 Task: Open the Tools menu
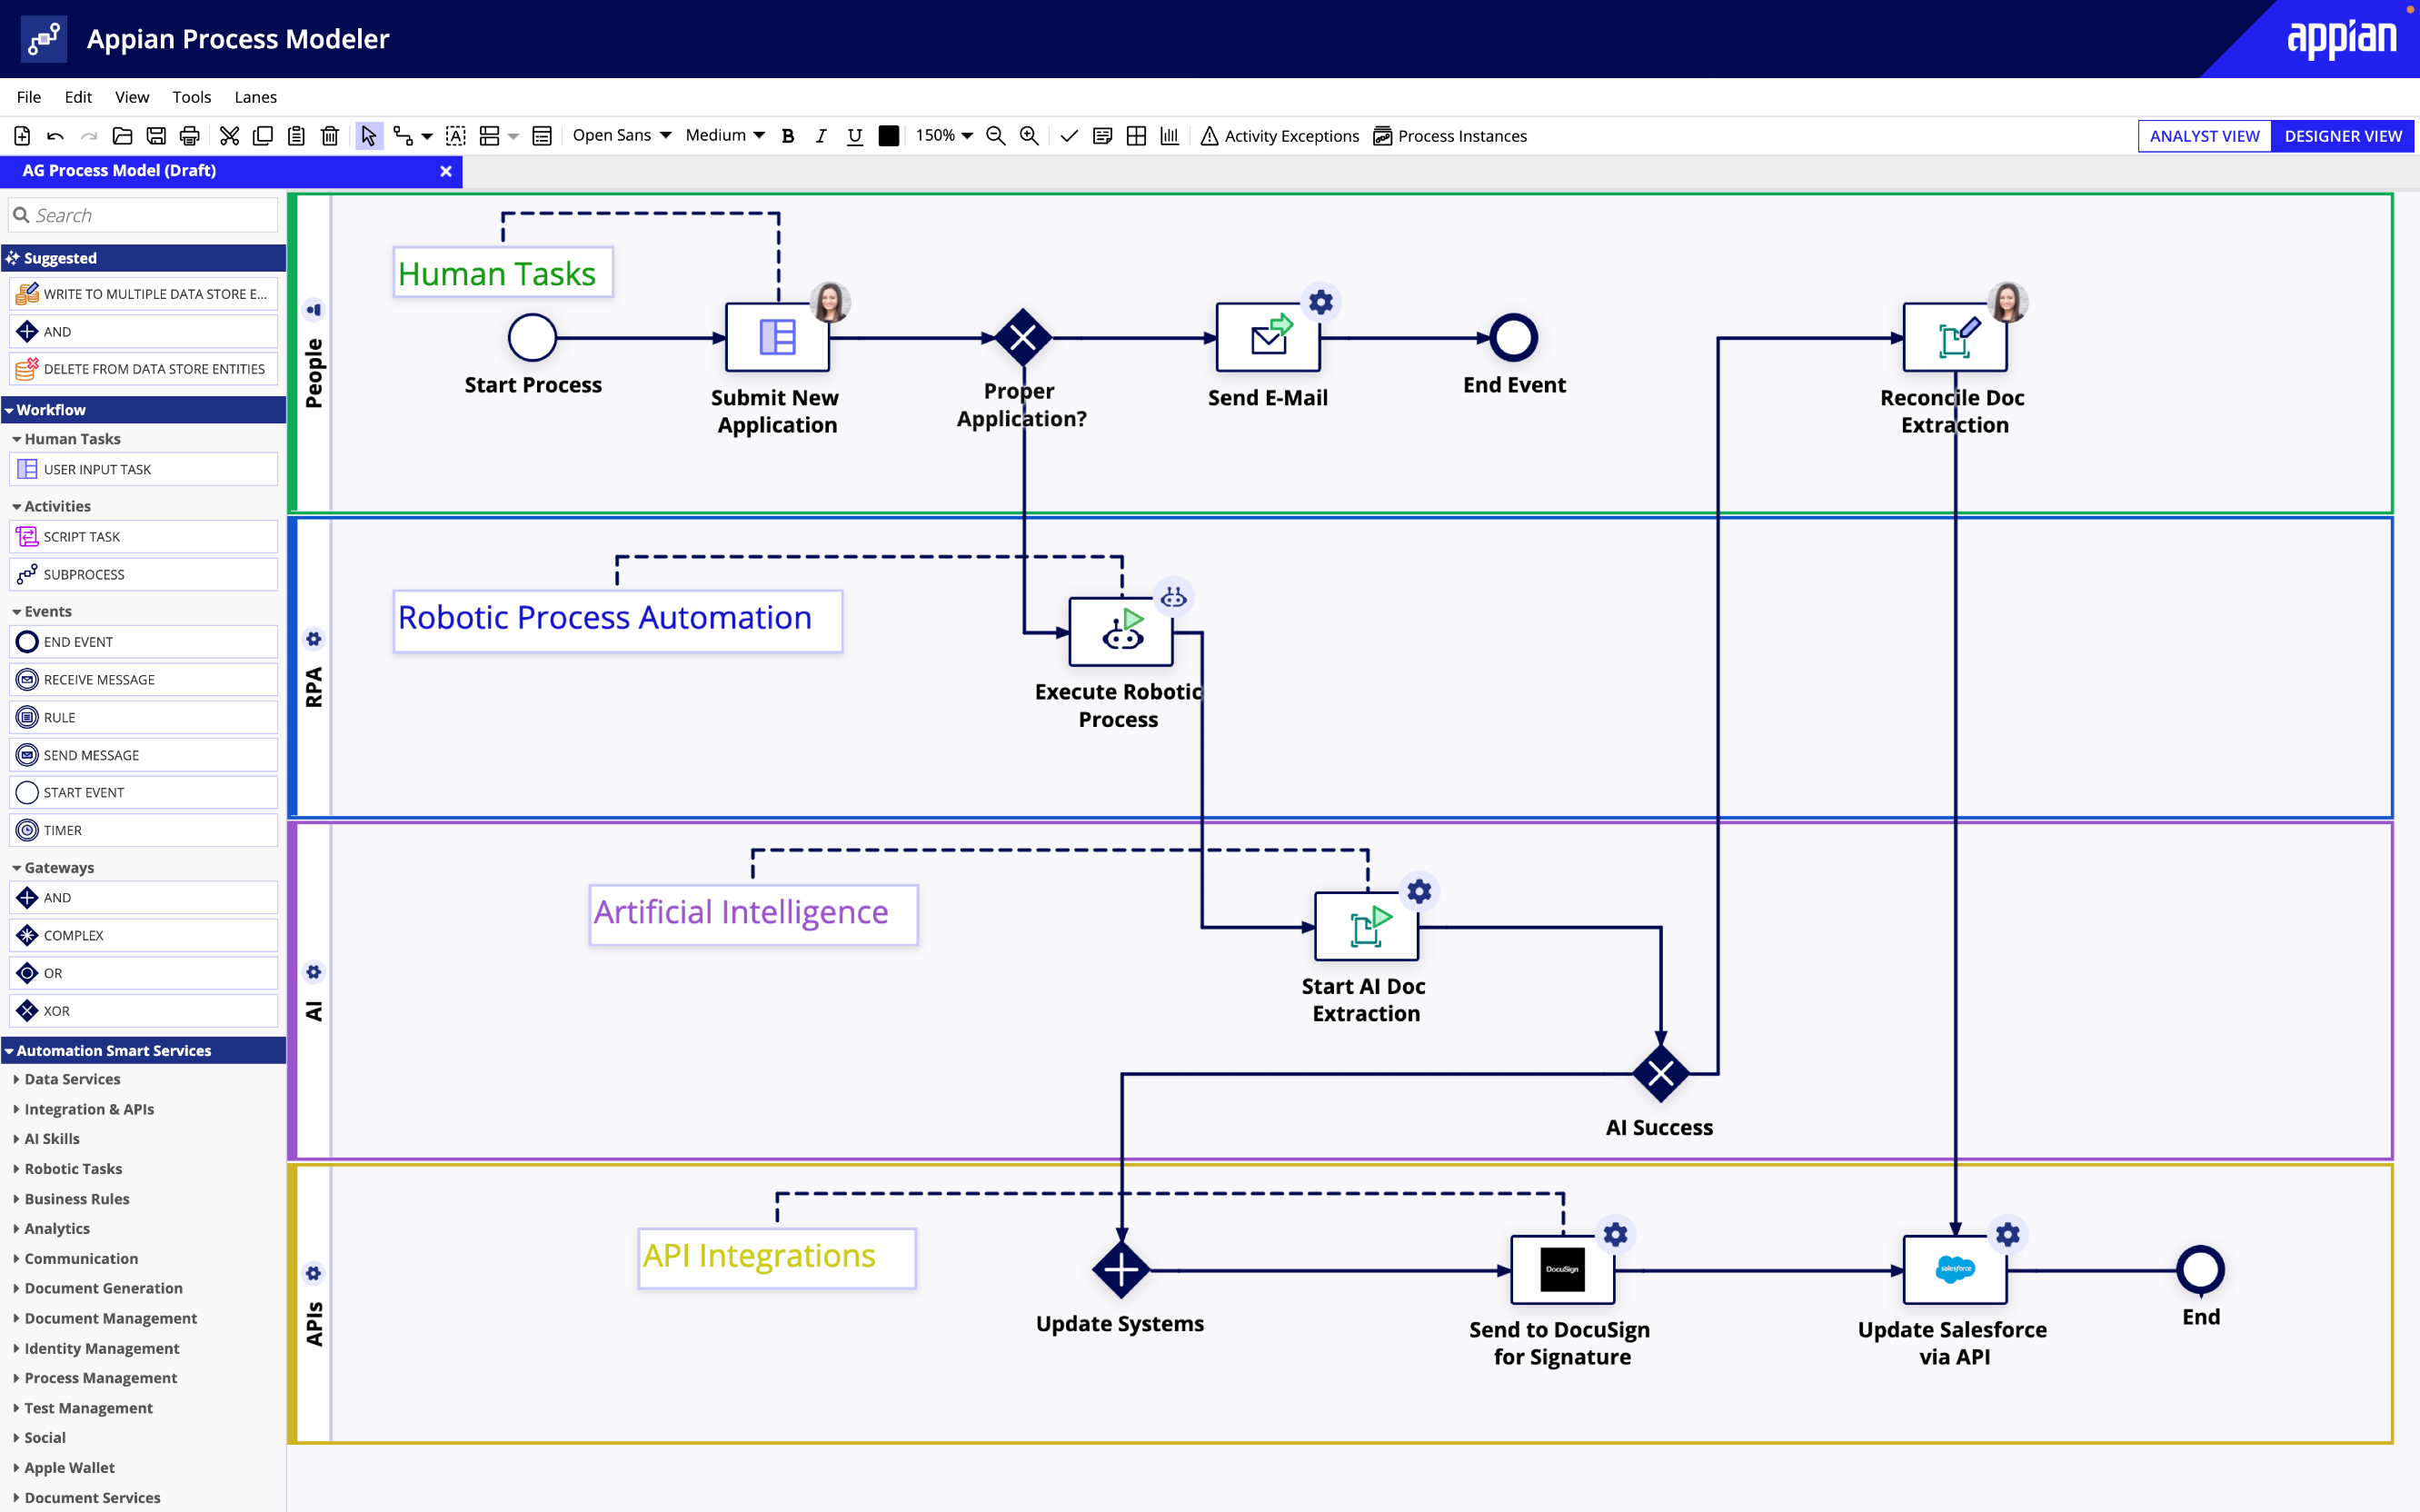click(x=191, y=97)
